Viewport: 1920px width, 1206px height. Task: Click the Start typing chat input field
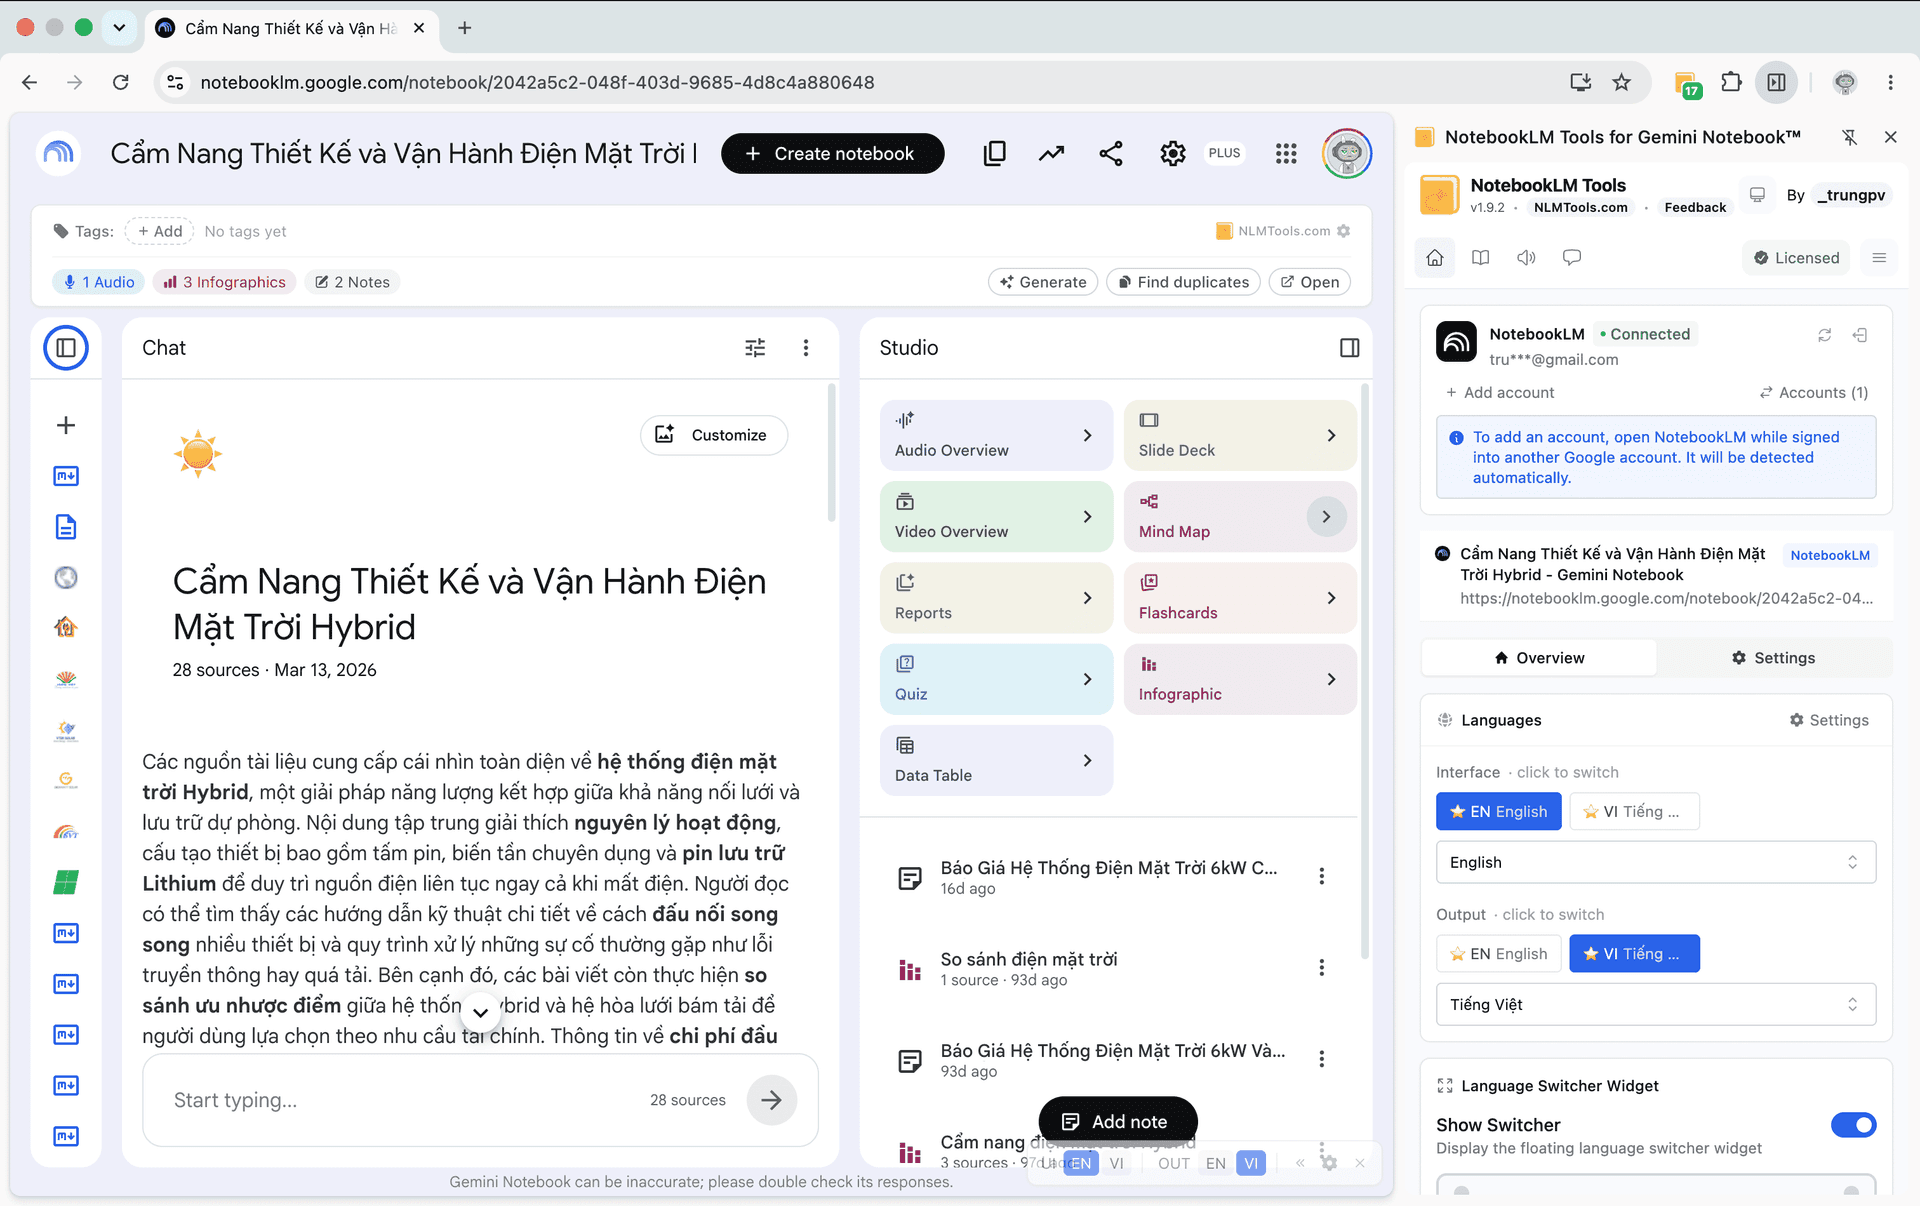click(x=400, y=1100)
